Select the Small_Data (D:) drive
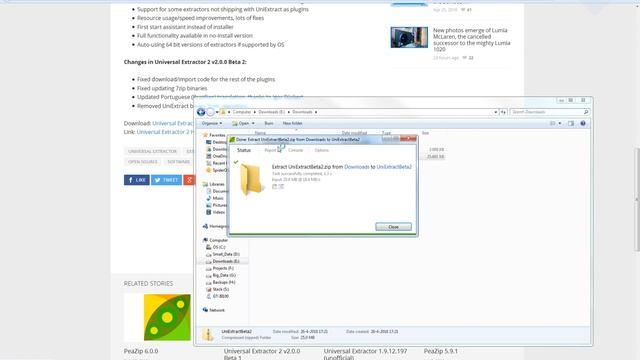The image size is (640, 360). pyautogui.click(x=226, y=254)
